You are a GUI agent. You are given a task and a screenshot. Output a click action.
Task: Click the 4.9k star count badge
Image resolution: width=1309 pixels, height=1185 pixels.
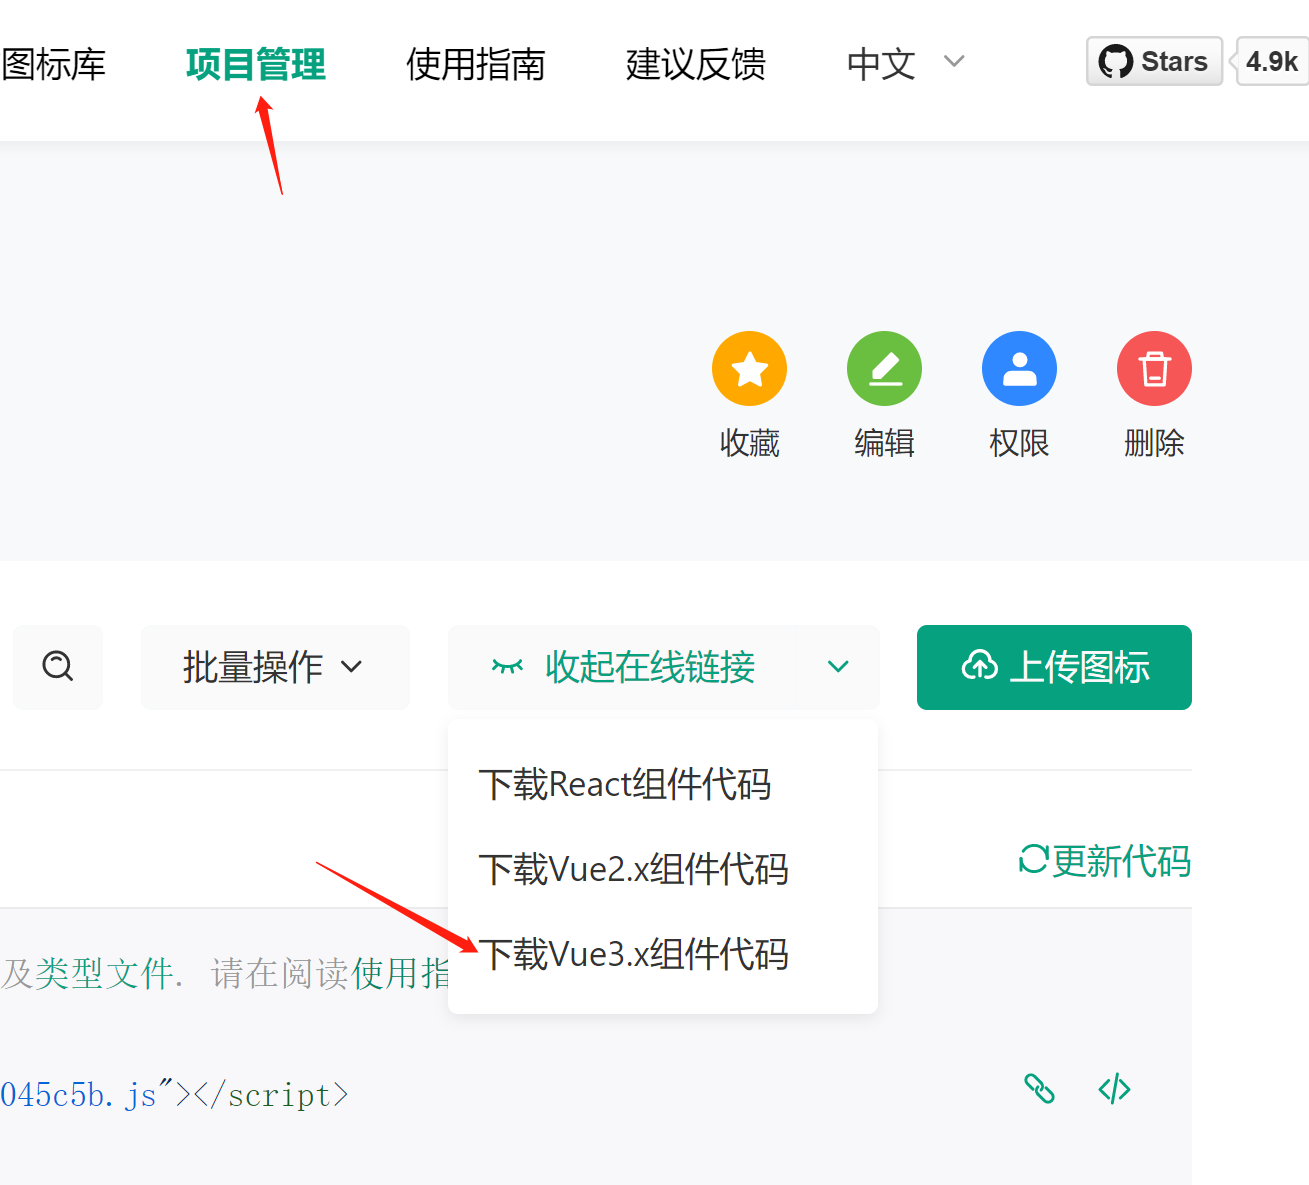[x=1272, y=61]
